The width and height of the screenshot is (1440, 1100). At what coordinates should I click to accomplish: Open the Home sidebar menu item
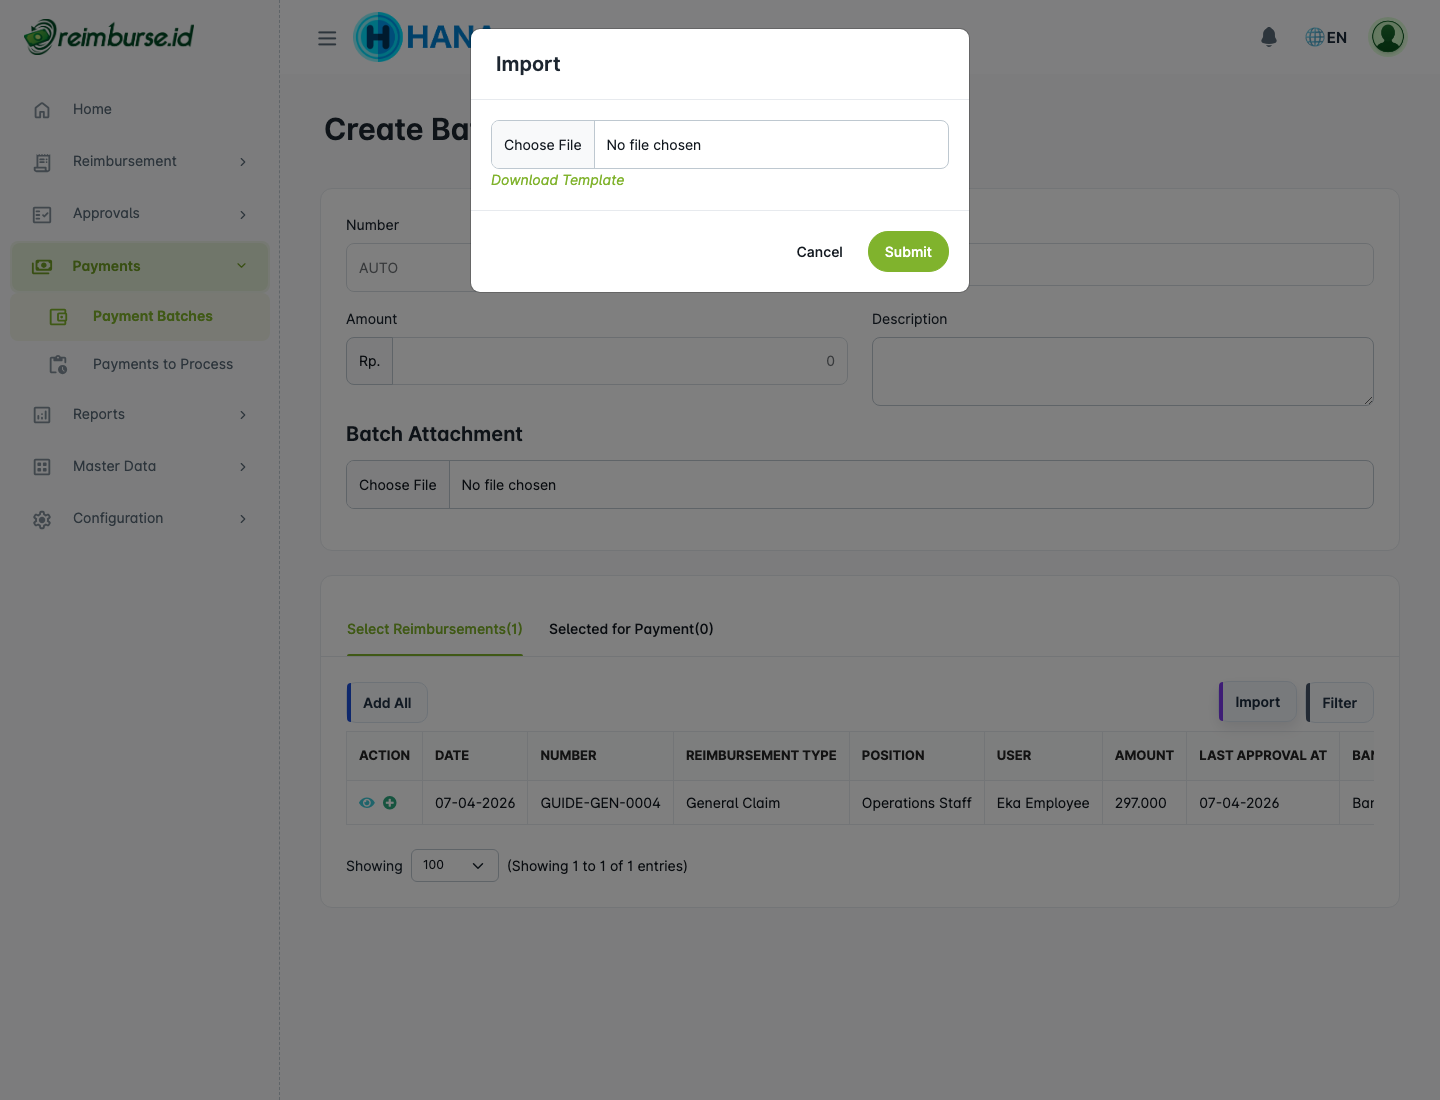92,109
